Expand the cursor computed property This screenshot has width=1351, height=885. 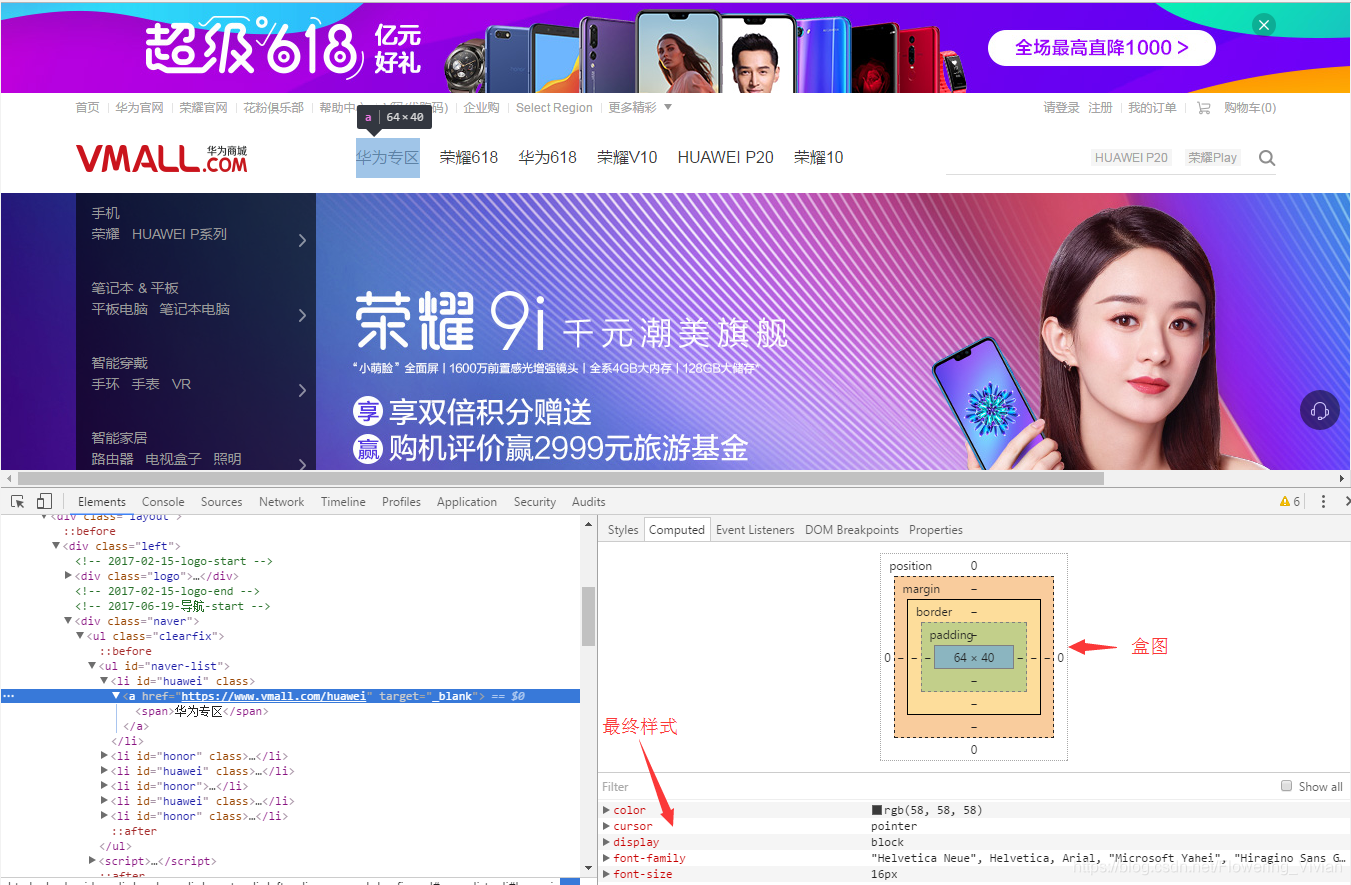(x=606, y=826)
